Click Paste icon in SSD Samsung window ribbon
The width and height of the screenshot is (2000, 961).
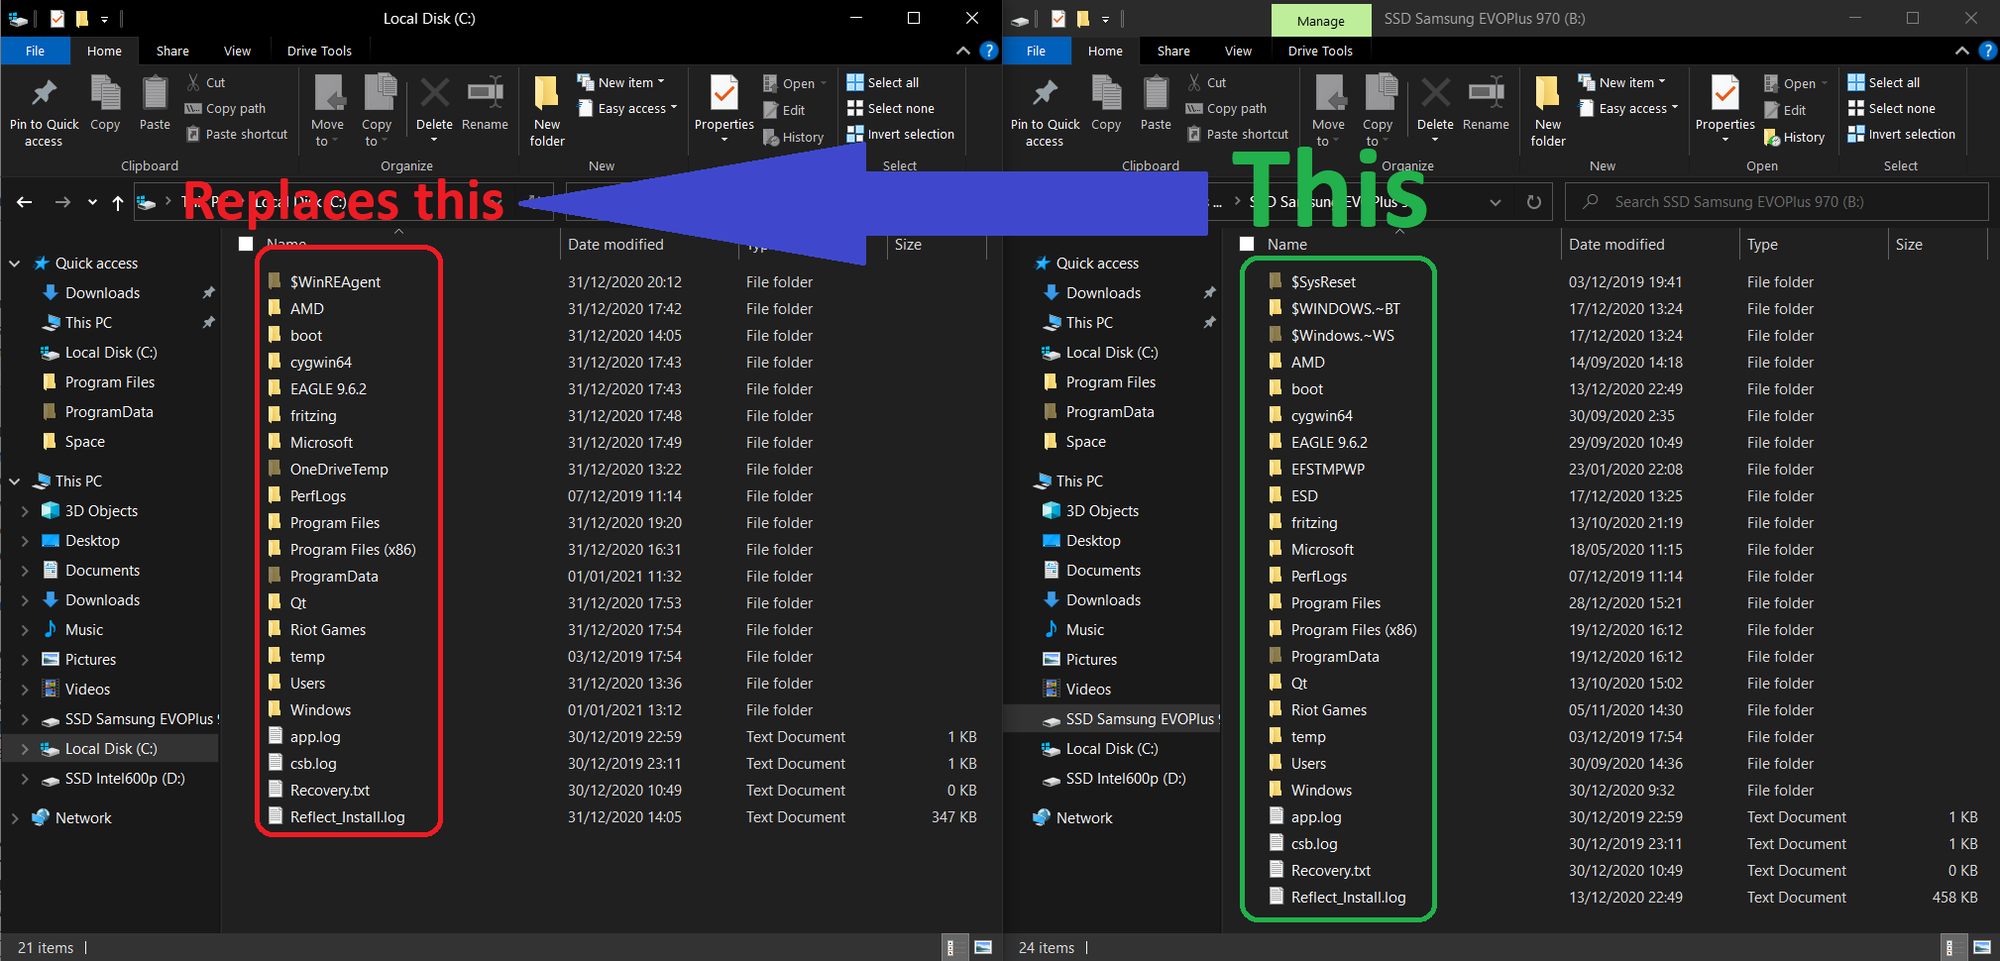[1155, 103]
